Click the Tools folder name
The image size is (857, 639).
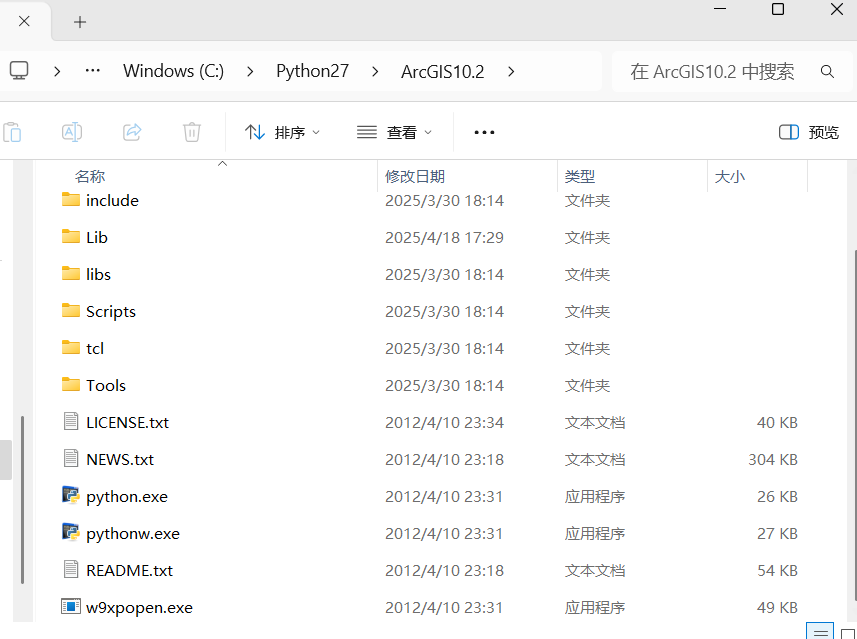point(106,385)
